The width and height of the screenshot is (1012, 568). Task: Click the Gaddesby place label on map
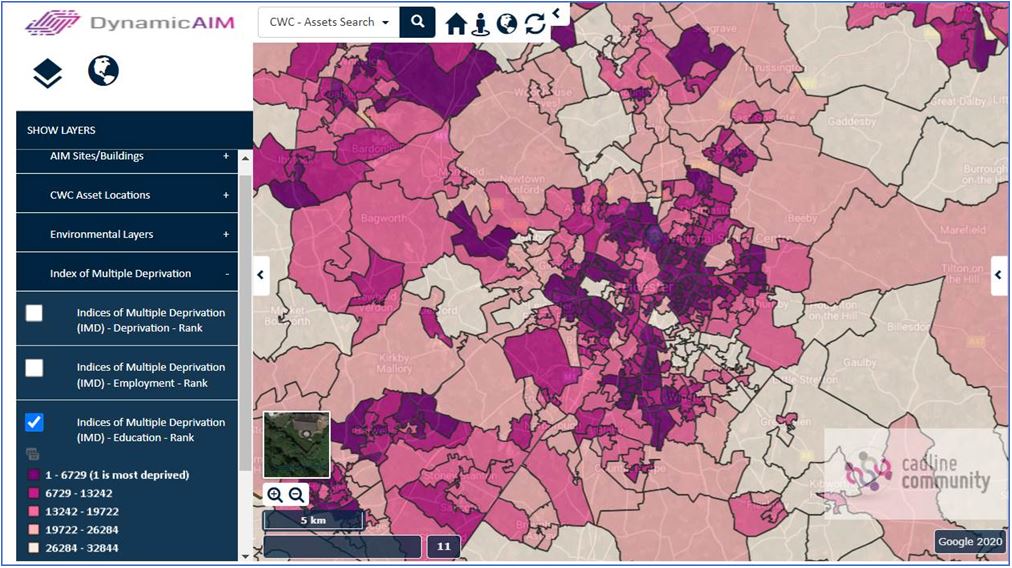852,121
